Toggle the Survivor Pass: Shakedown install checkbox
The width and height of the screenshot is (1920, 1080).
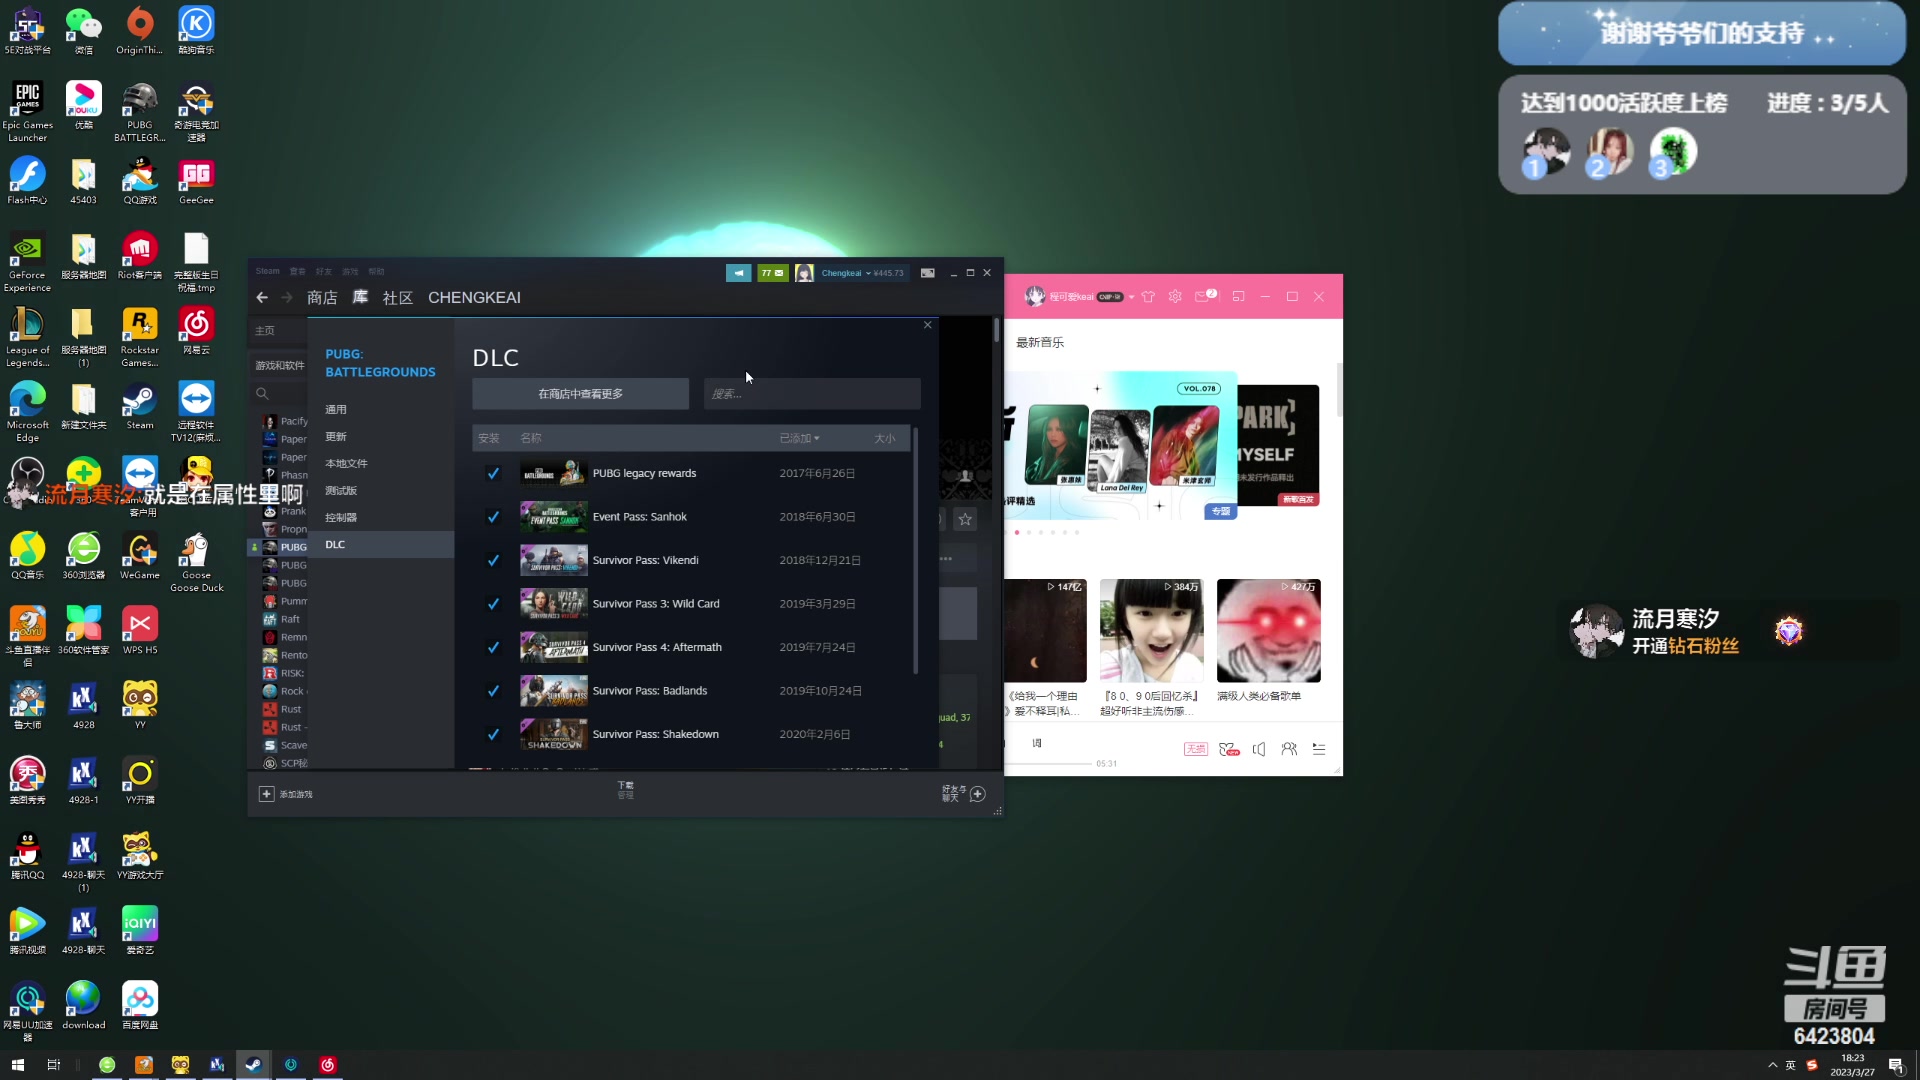click(493, 735)
